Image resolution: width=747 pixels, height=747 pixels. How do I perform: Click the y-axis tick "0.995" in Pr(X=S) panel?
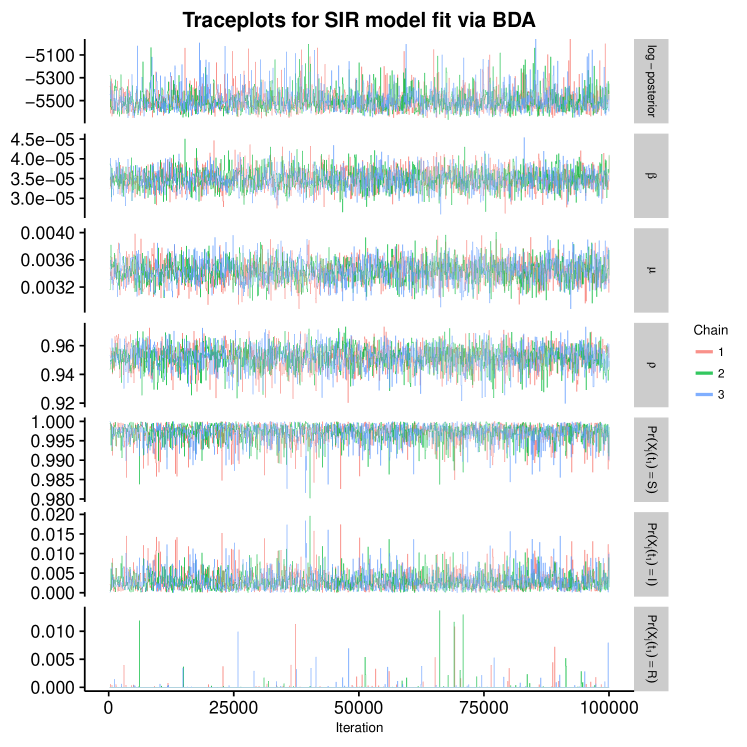(x=53, y=441)
